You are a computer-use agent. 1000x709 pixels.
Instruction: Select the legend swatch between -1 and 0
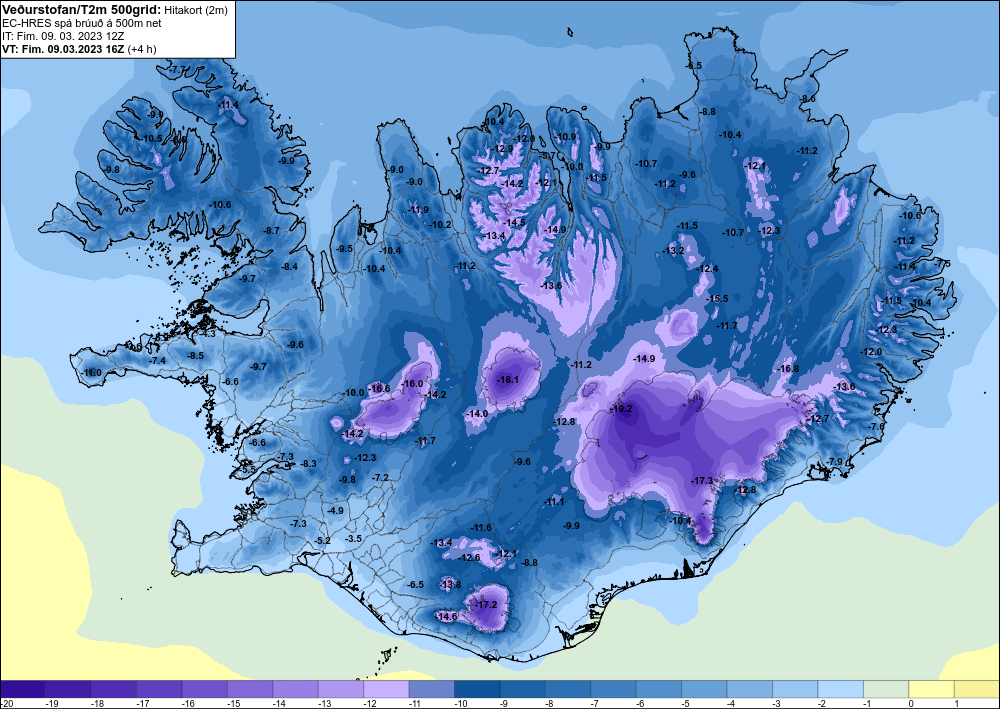coord(886,689)
